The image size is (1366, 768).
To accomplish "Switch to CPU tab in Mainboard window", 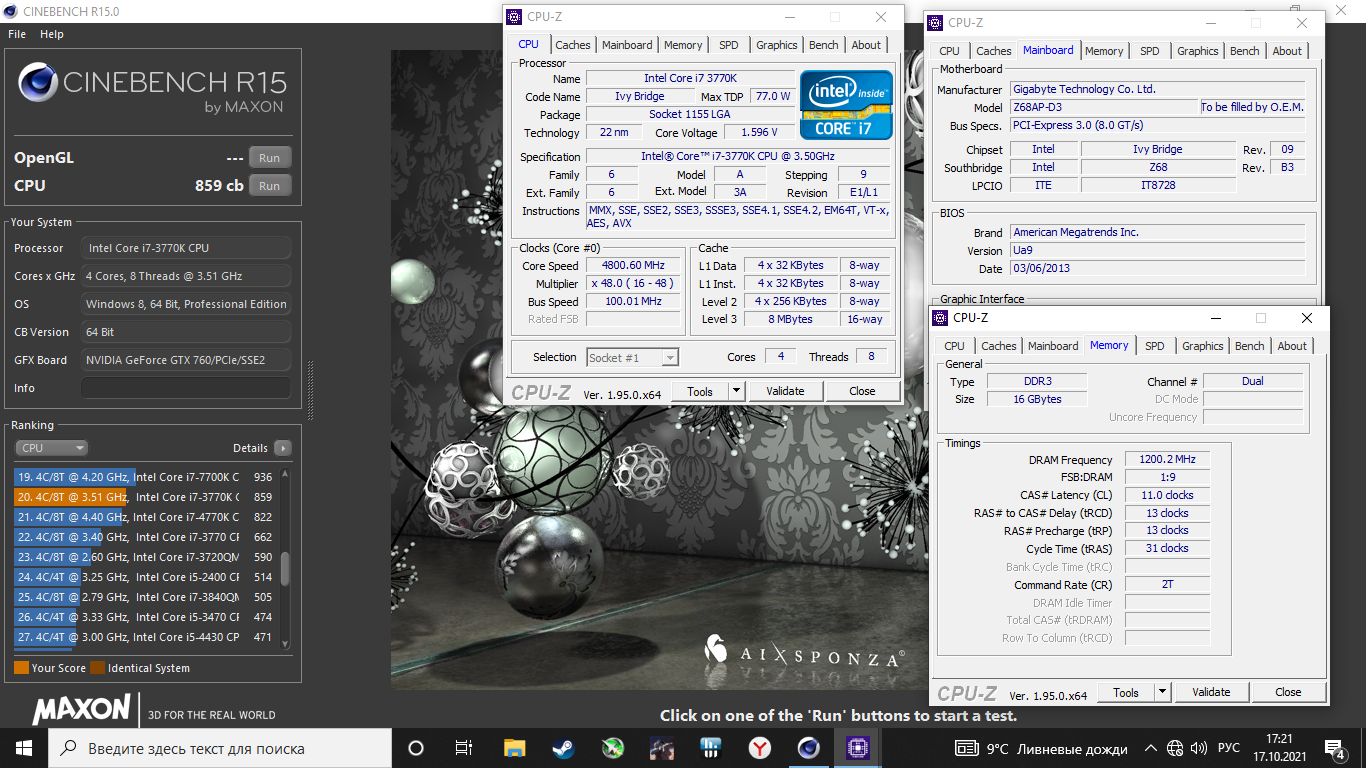I will point(949,51).
